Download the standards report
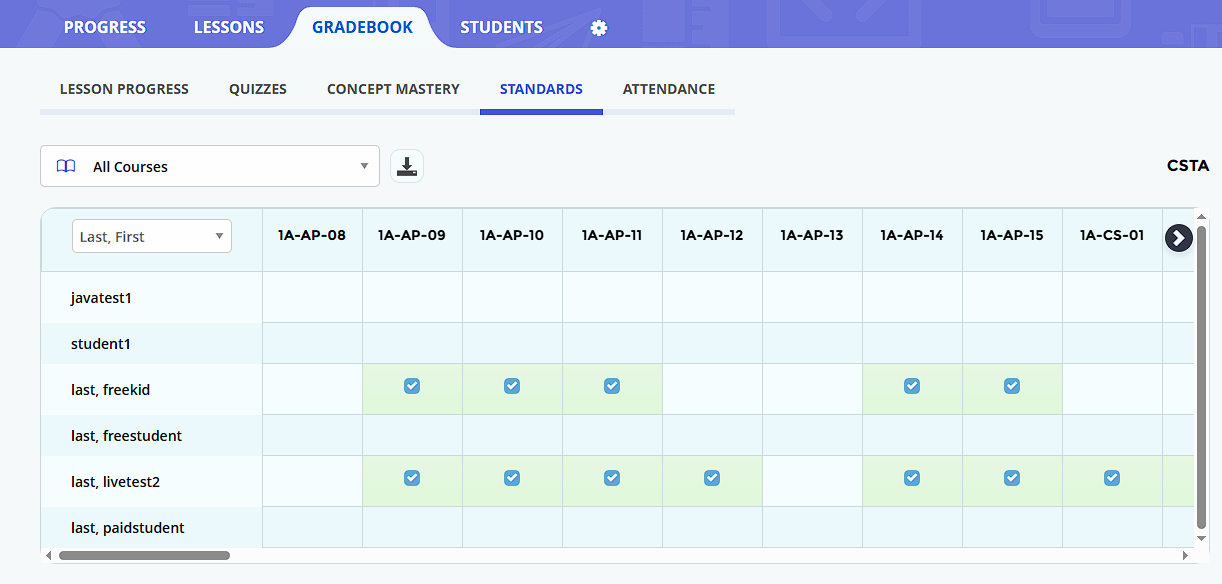Image resolution: width=1222 pixels, height=584 pixels. [x=407, y=166]
